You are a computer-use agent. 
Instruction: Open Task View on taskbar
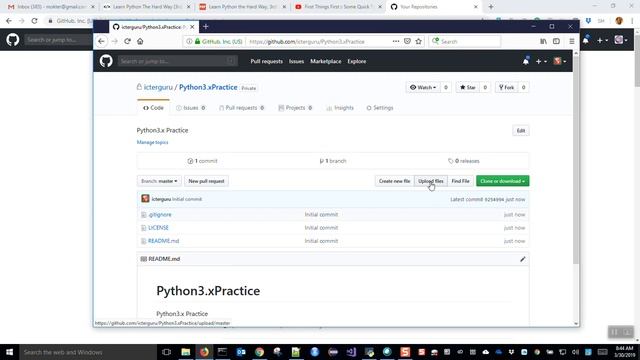coord(166,352)
